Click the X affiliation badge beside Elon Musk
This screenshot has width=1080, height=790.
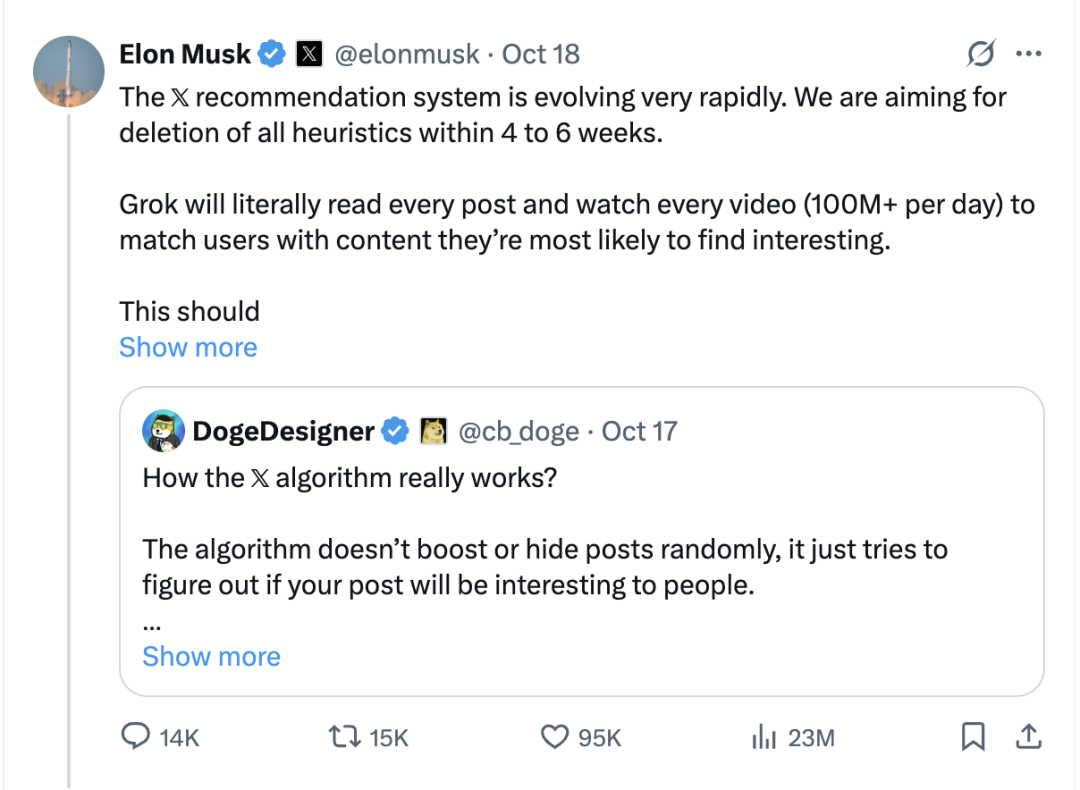pos(310,54)
